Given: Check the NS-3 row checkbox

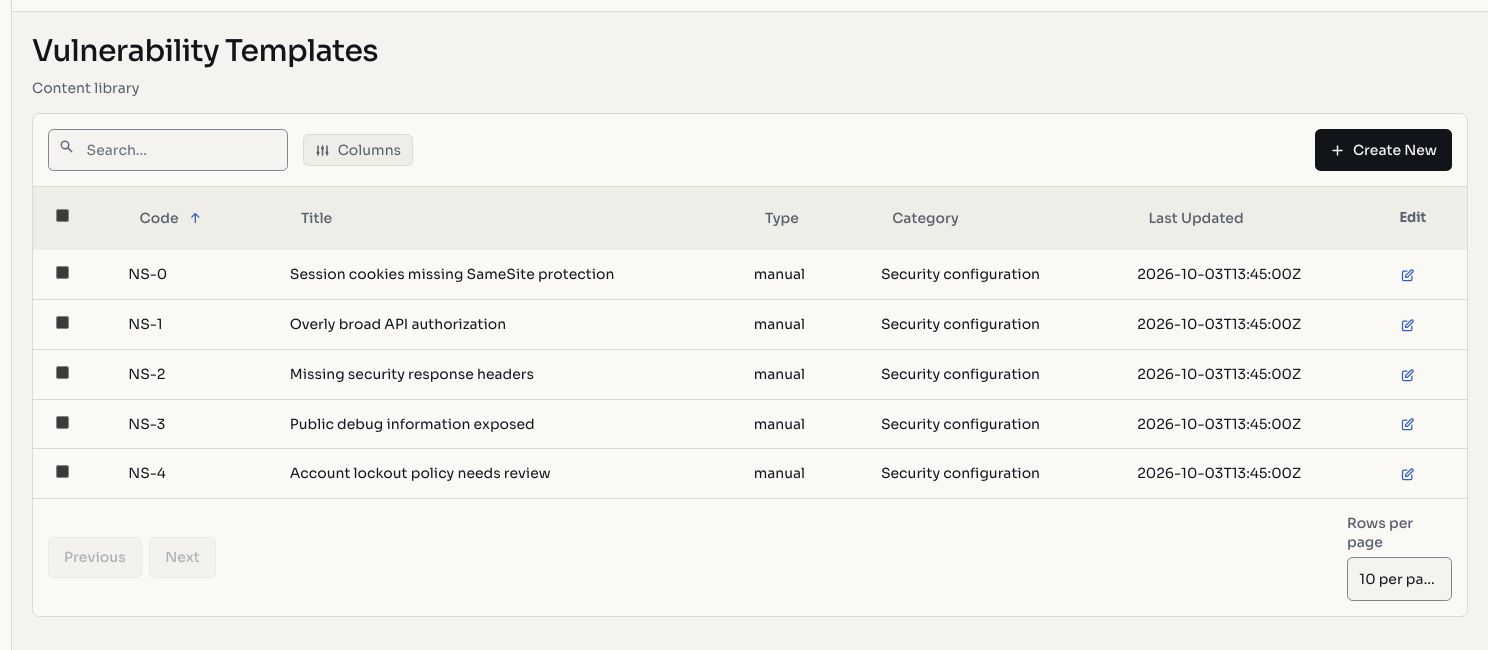Looking at the screenshot, I should point(62,422).
